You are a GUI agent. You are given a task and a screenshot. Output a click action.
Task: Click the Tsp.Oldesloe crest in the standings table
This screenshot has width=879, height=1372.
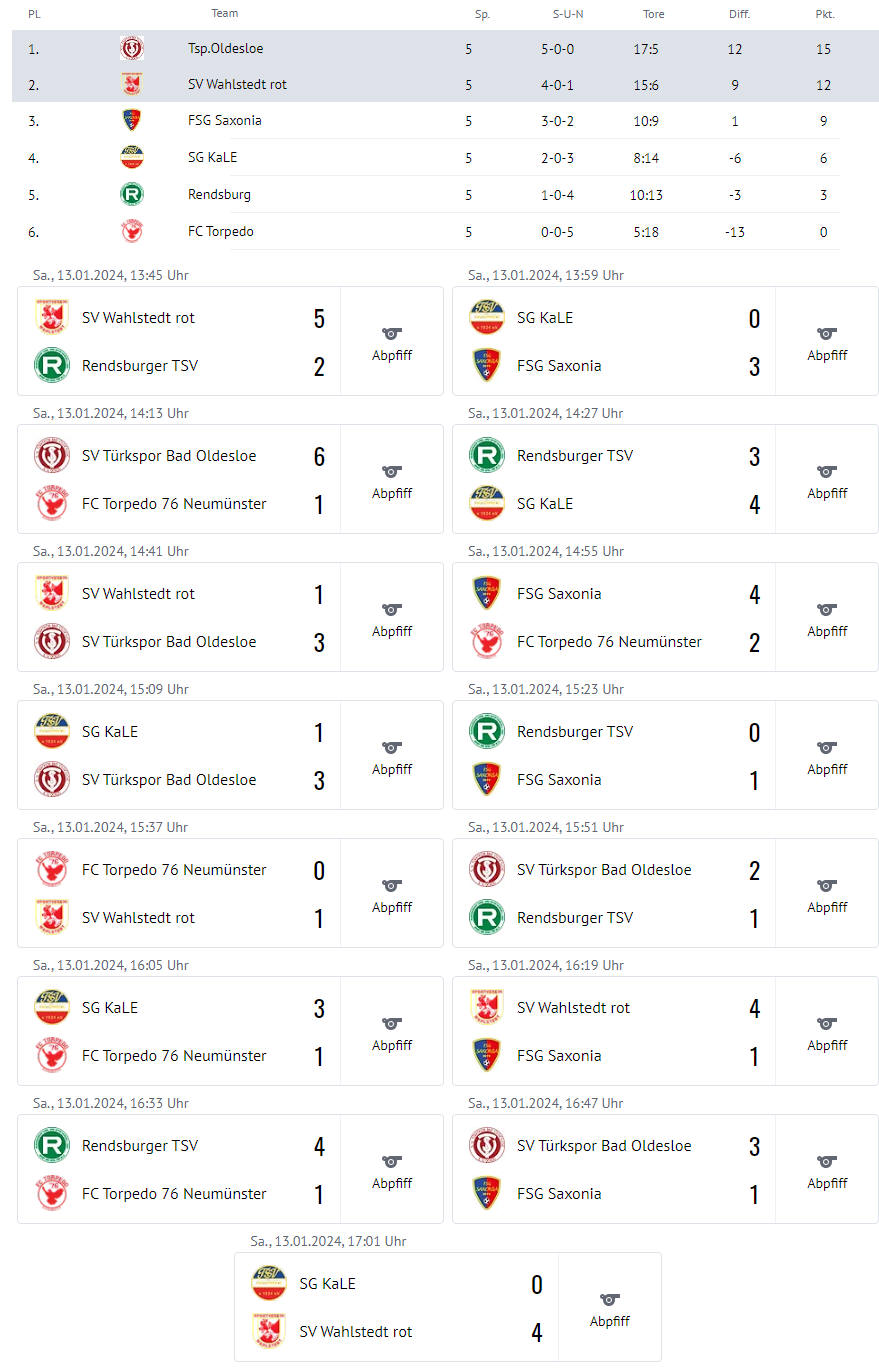(x=131, y=48)
